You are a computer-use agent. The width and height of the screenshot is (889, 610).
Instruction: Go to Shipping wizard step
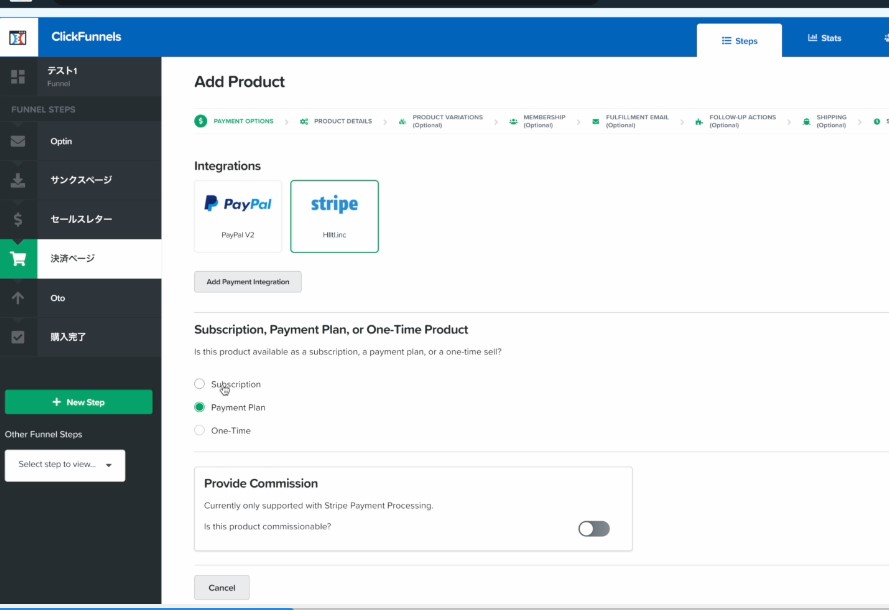pos(824,121)
